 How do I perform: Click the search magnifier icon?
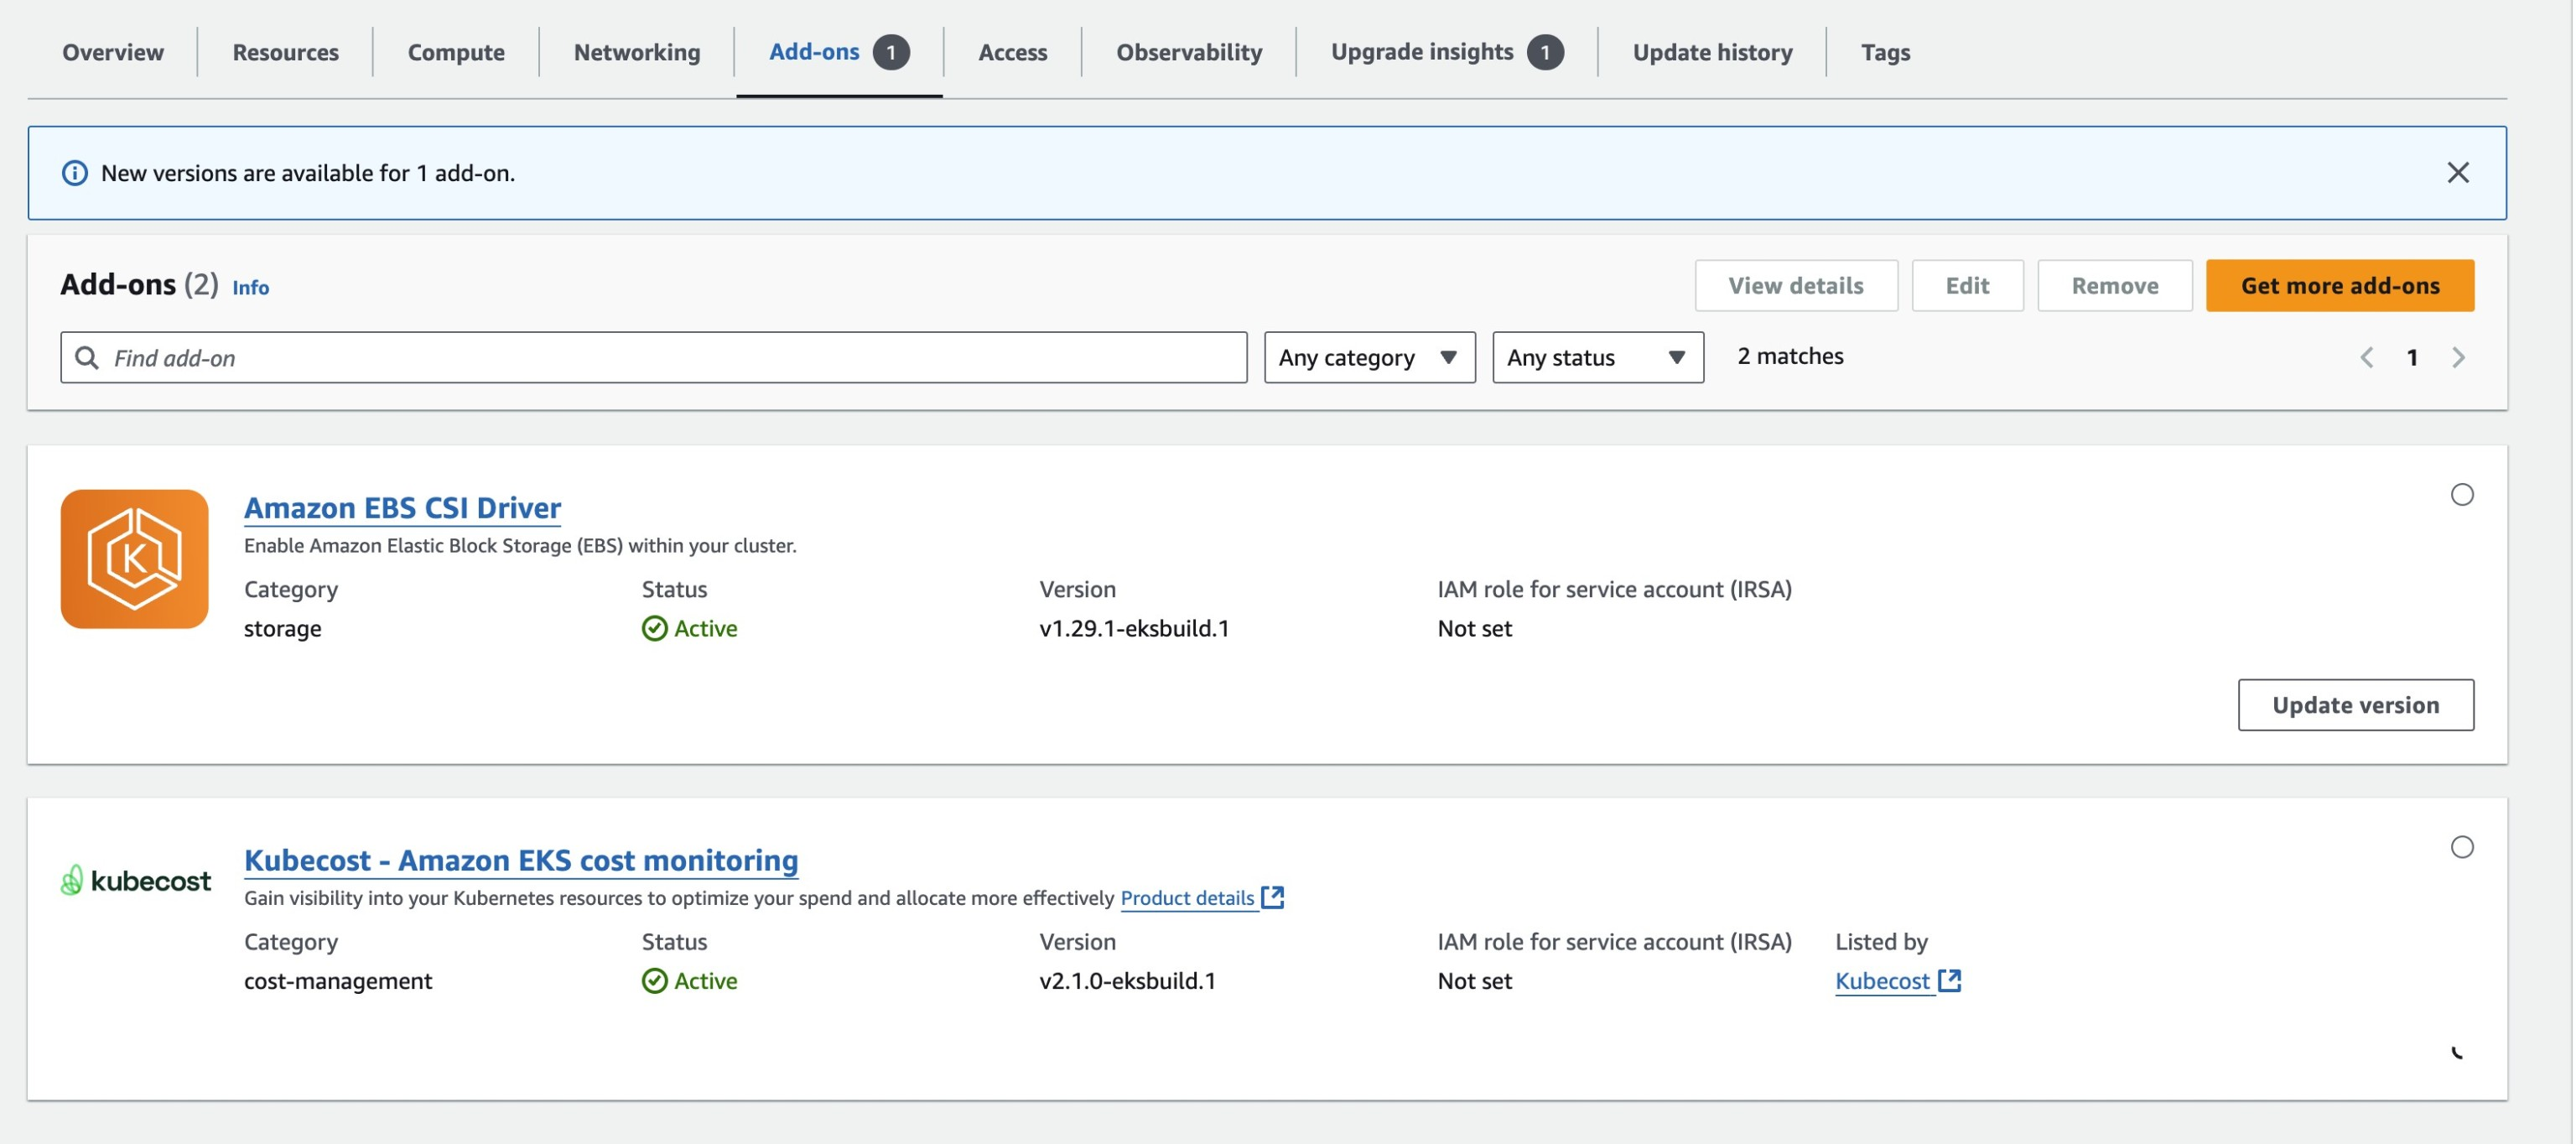pyautogui.click(x=87, y=357)
